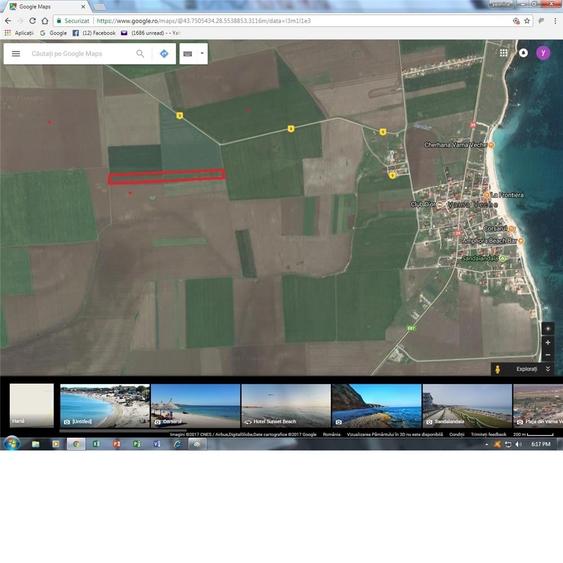Open the Google Maps hamburger menu

16,54
